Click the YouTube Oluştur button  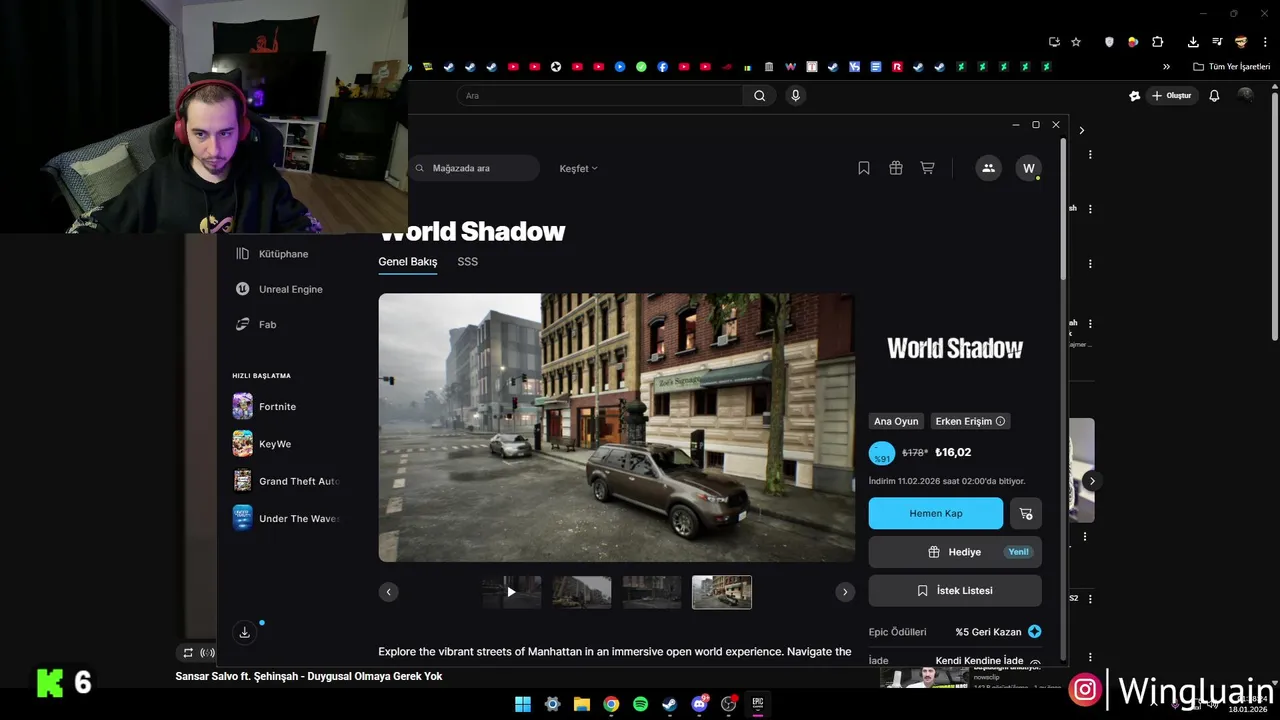click(1171, 96)
